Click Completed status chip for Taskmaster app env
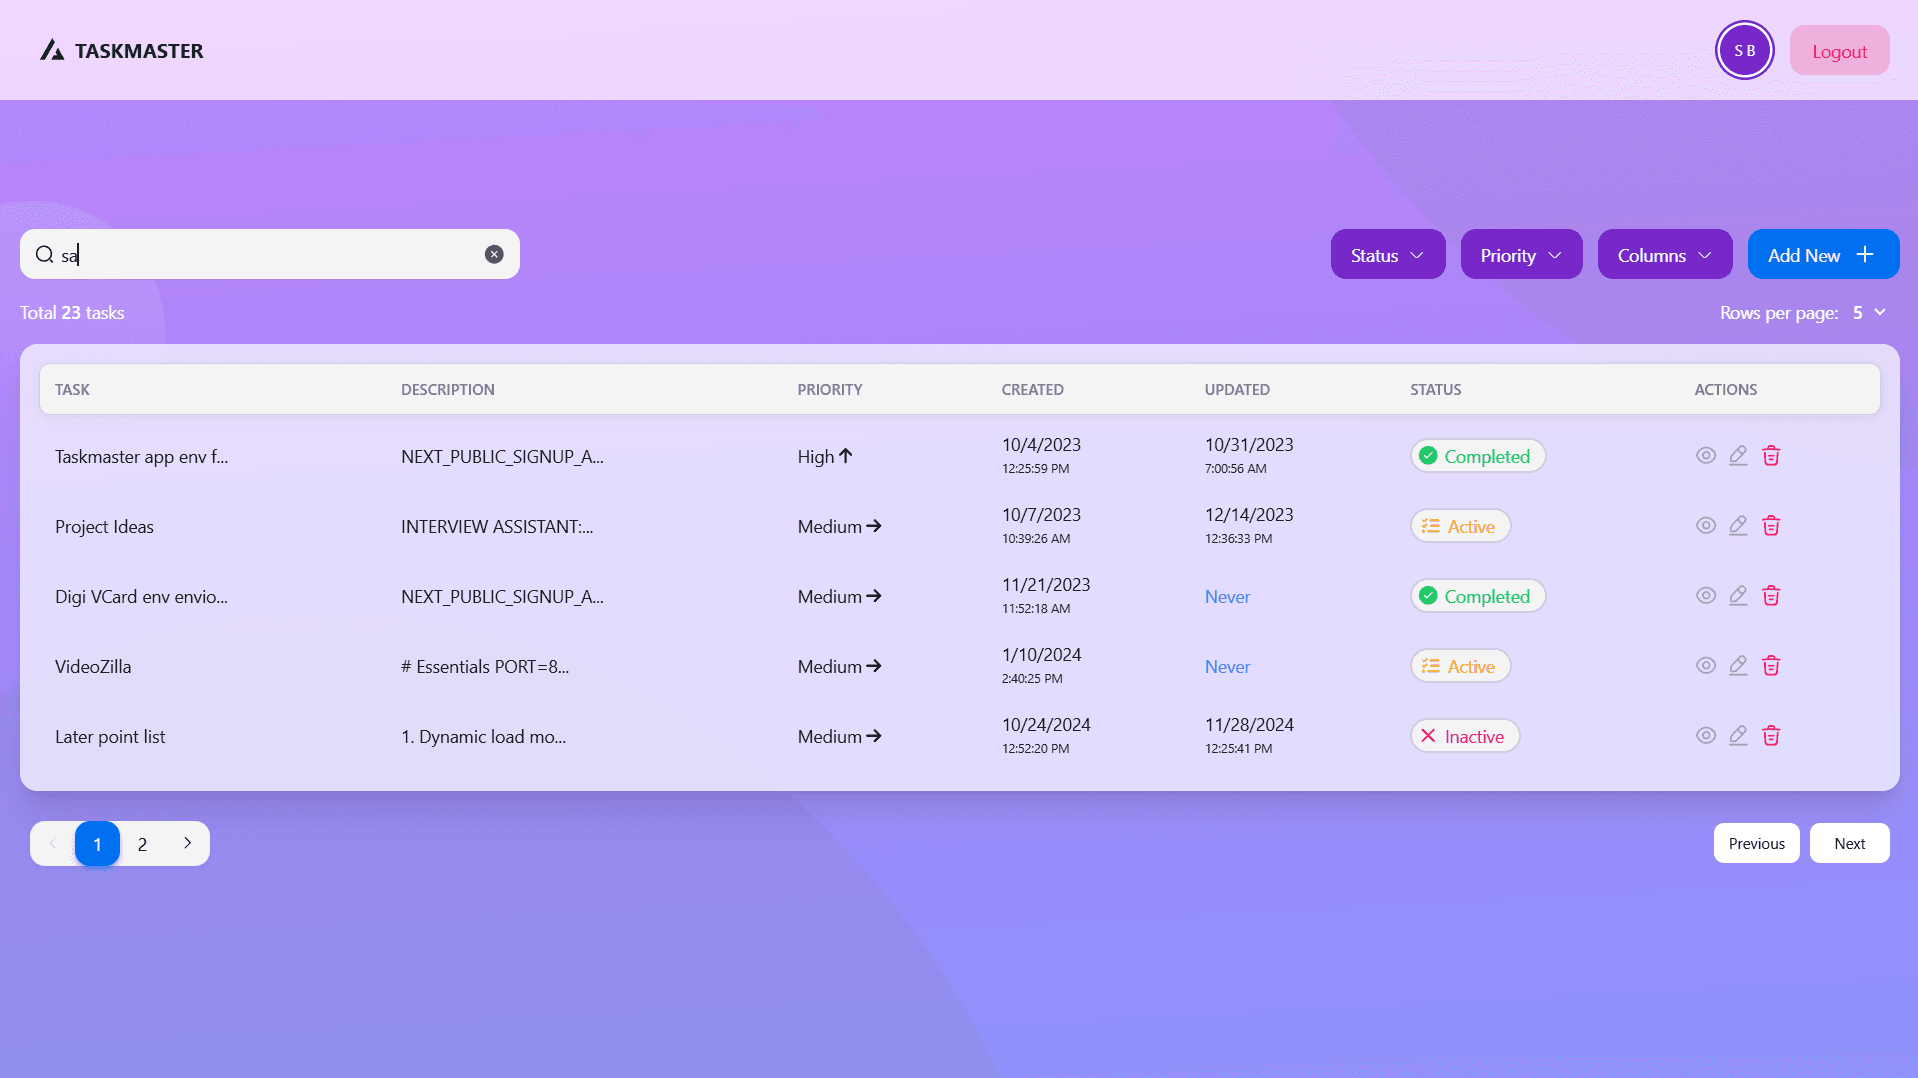Screen dimensions: 1918x1078 [x=1478, y=456]
